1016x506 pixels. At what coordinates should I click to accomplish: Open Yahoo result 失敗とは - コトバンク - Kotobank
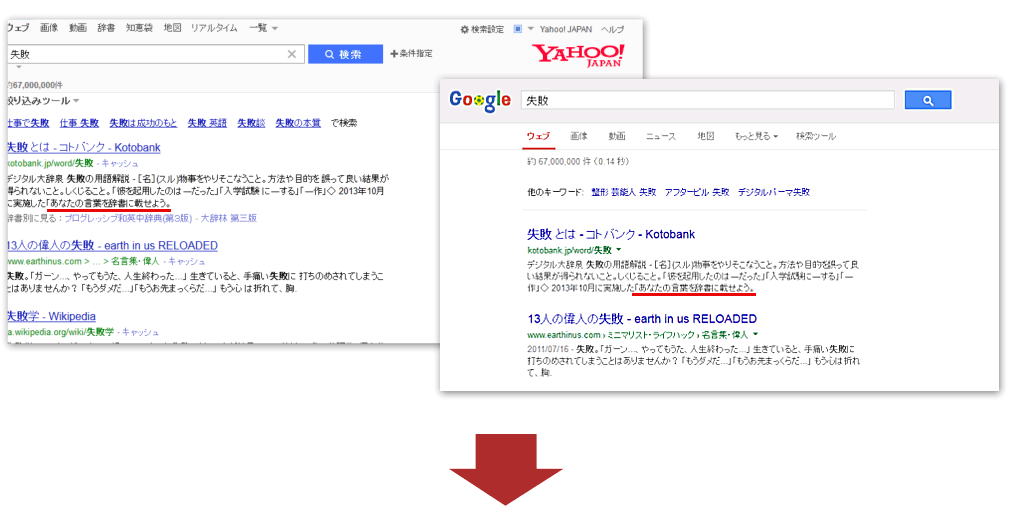click(x=83, y=147)
